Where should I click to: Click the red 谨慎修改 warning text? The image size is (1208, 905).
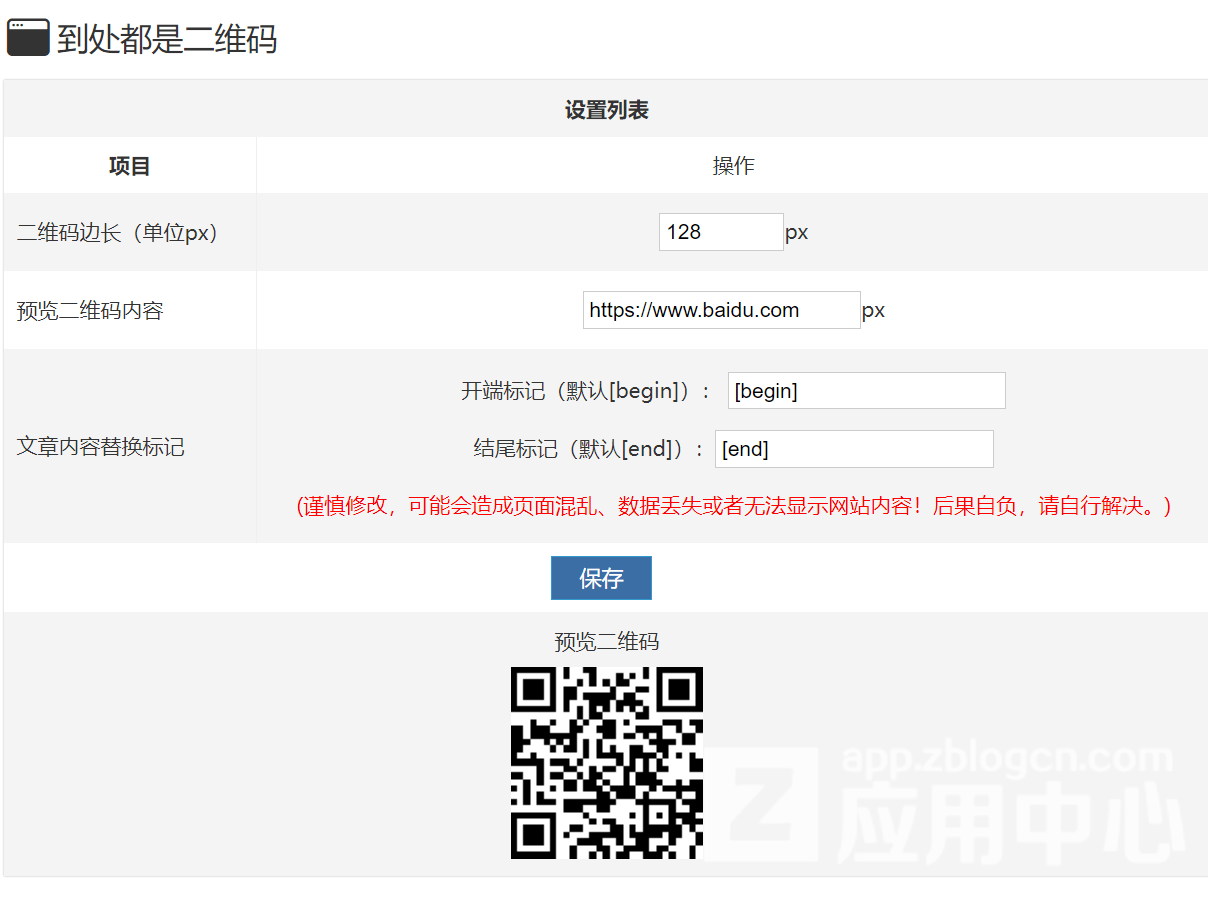point(733,506)
